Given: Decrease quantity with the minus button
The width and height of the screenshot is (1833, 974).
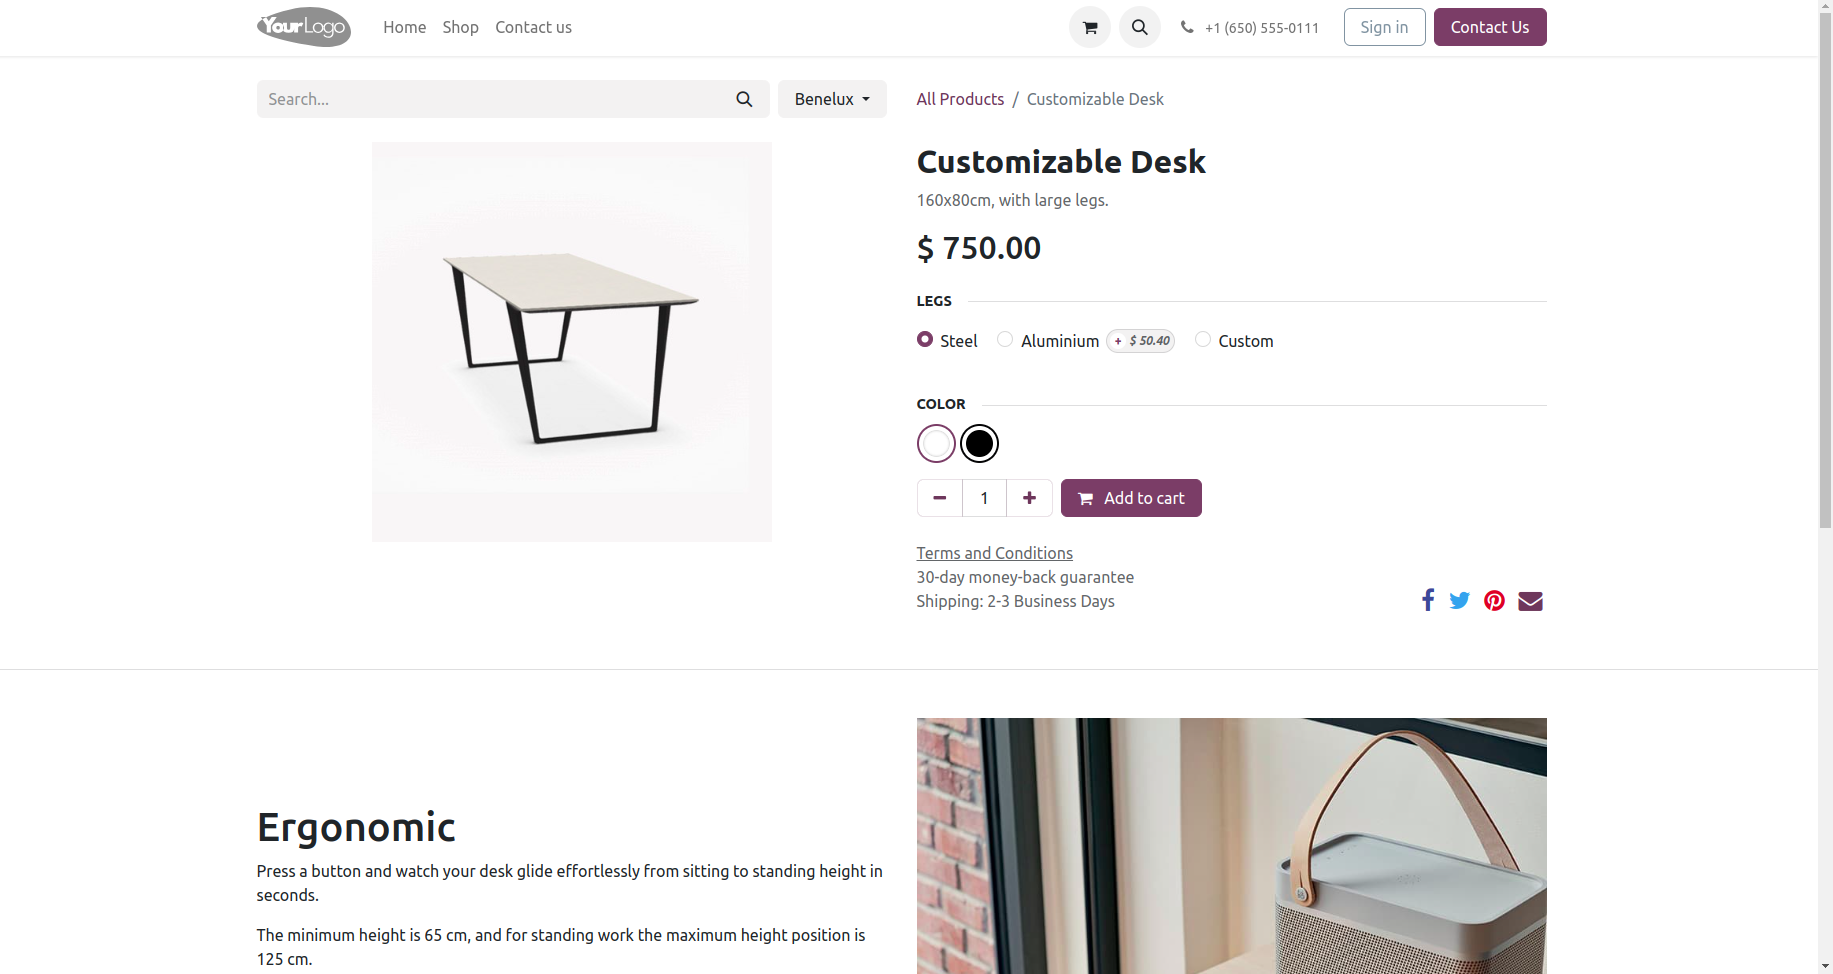Looking at the screenshot, I should [x=940, y=498].
